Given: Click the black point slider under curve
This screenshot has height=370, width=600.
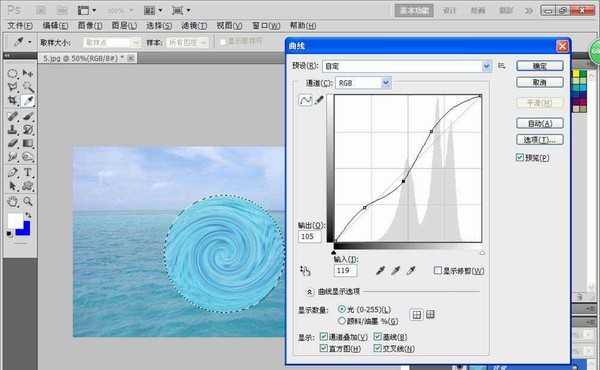Looking at the screenshot, I should point(334,253).
